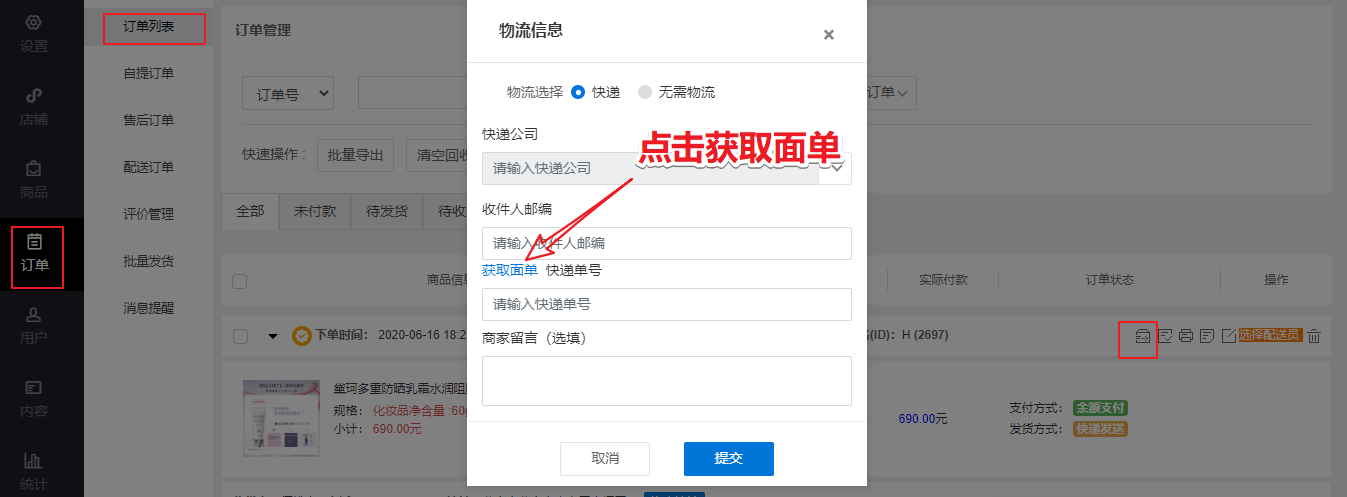Go to 评价管理 menu item

coord(149,214)
